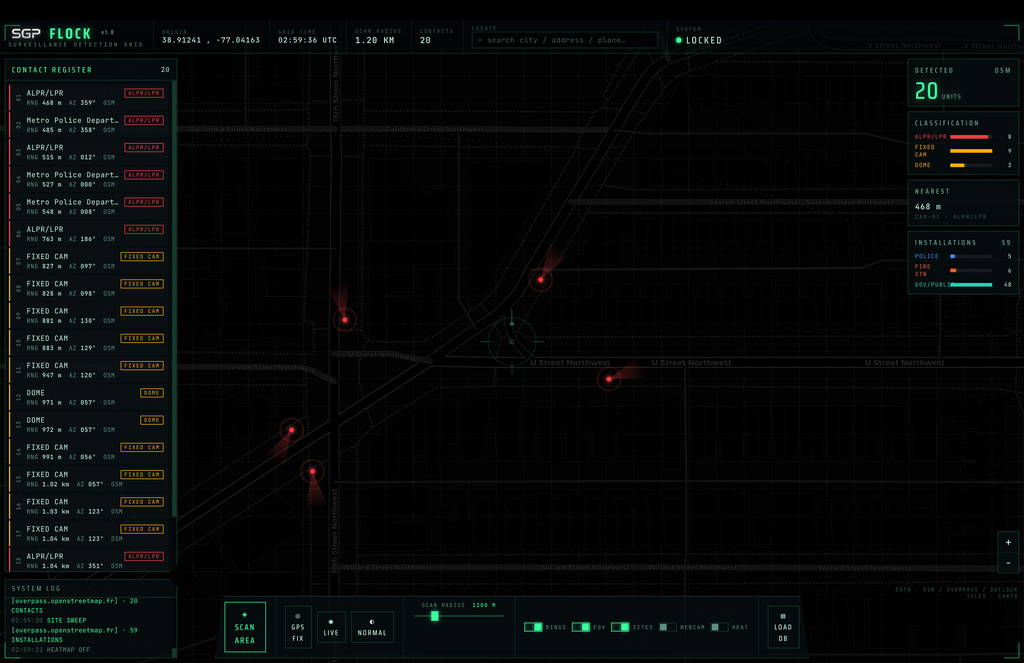The width and height of the screenshot is (1024, 663).
Task: Select FIXED CAM contact with range 881 m
Action: tap(90, 315)
